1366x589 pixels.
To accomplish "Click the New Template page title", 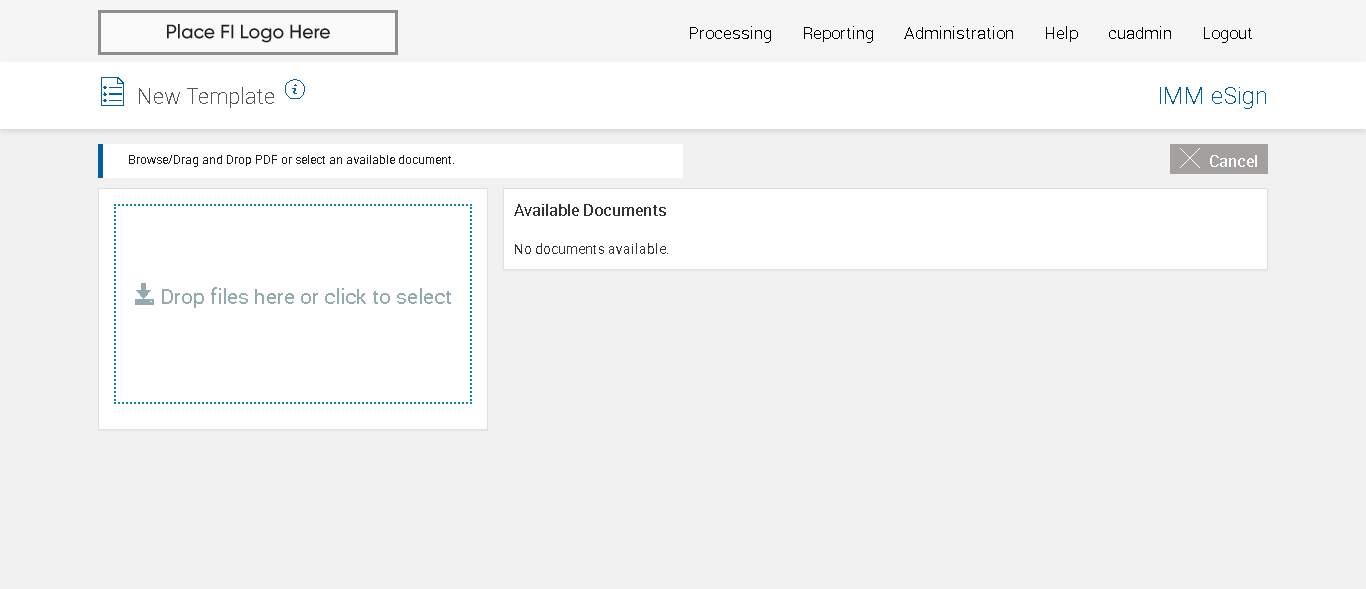I will [206, 96].
